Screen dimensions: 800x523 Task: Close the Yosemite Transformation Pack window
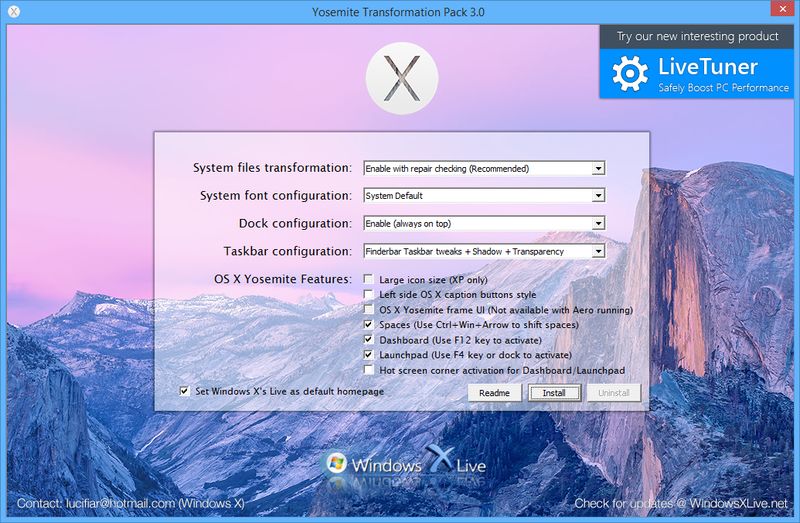pos(783,9)
